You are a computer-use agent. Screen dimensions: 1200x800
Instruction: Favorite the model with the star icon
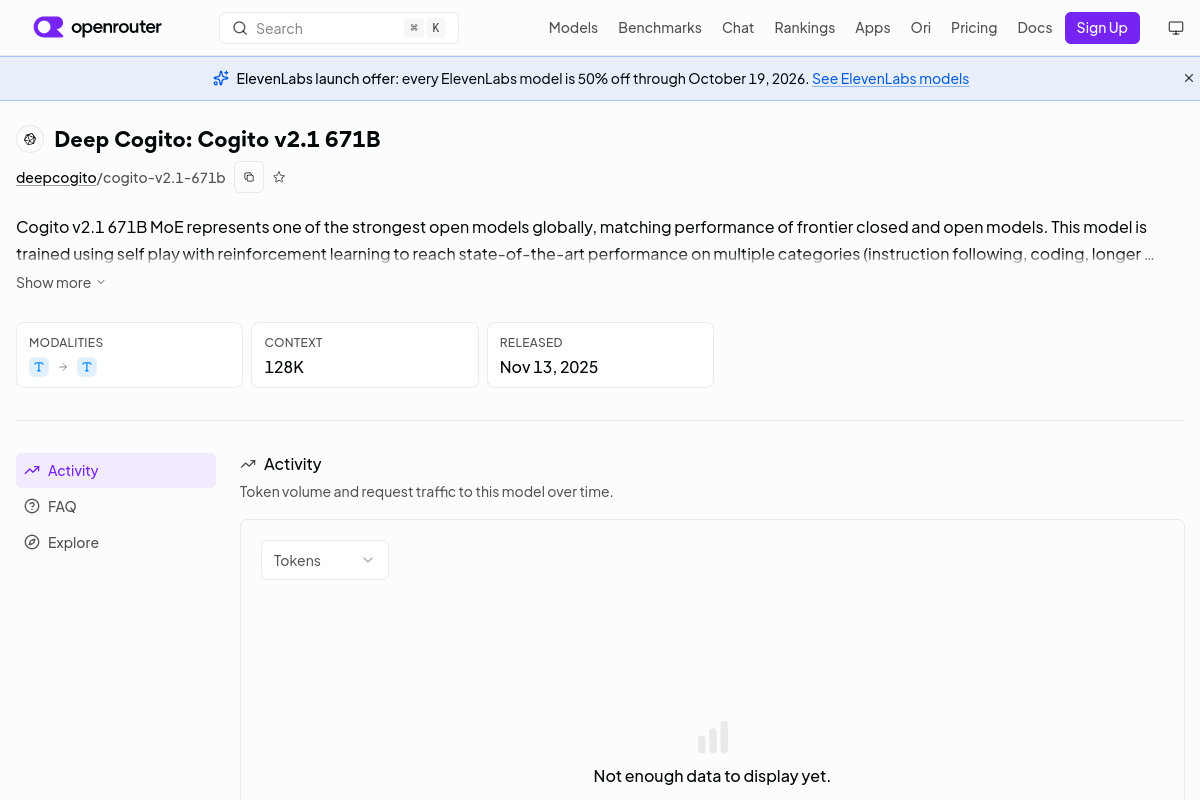click(279, 177)
